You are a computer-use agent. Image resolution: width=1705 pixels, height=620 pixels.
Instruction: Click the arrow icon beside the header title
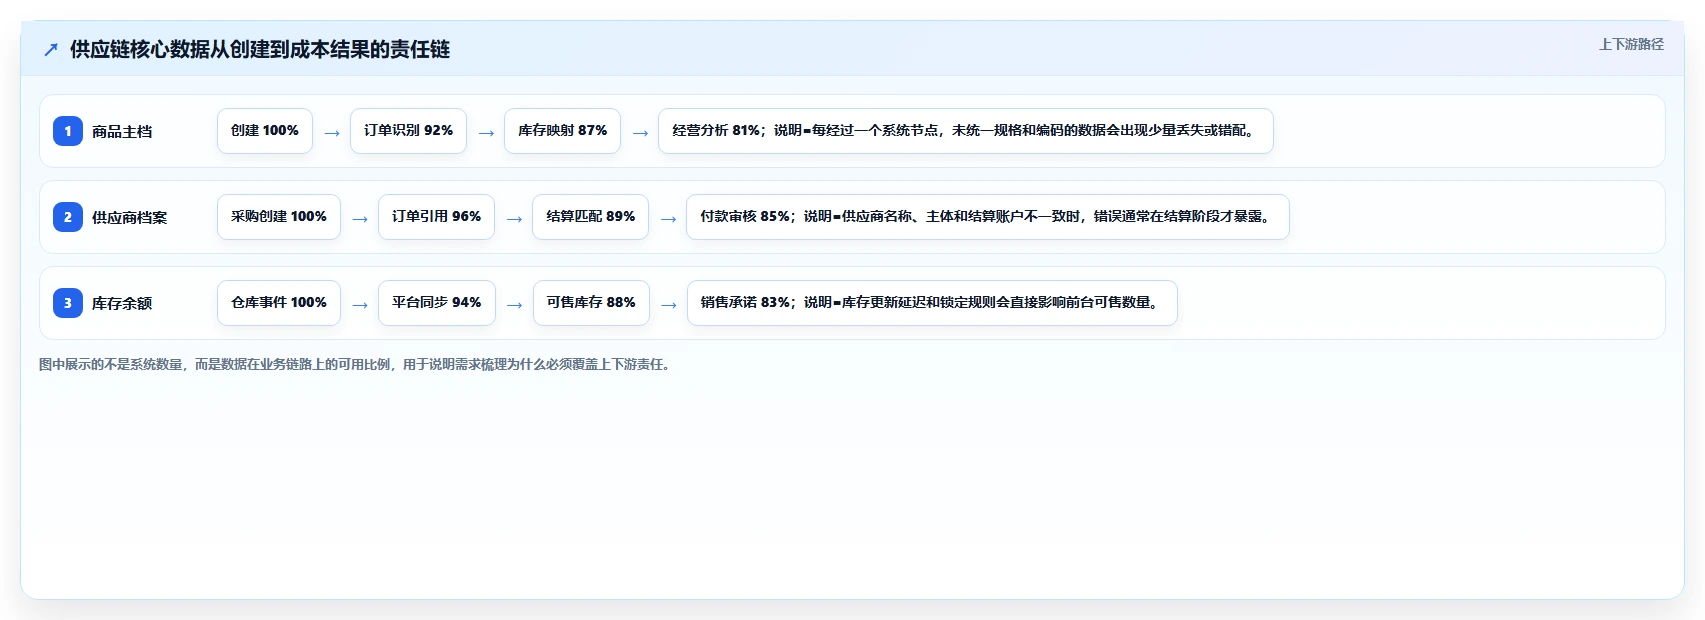tap(51, 49)
